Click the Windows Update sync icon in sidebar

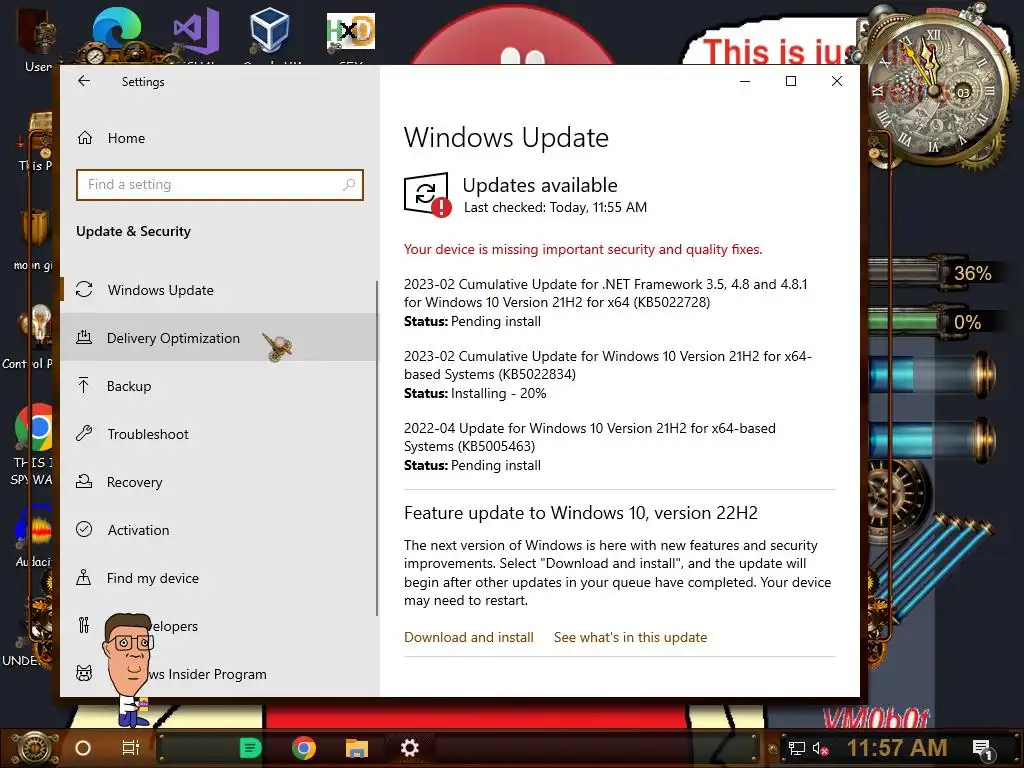(x=84, y=289)
